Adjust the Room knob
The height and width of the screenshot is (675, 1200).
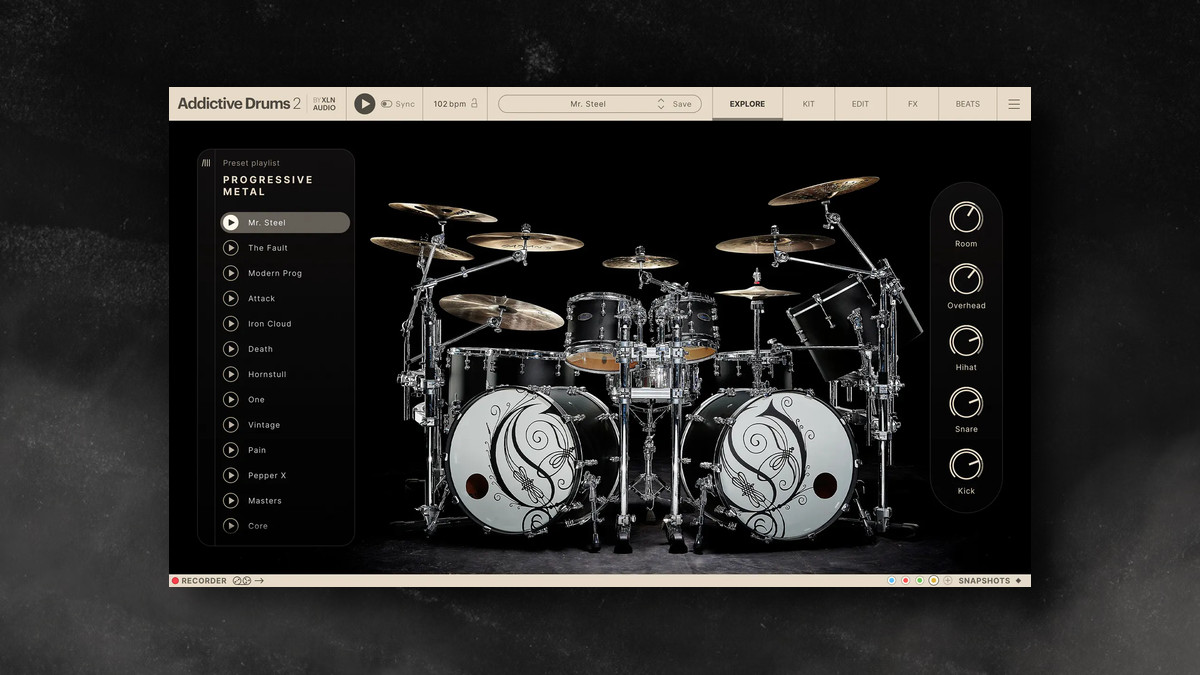click(x=966, y=217)
